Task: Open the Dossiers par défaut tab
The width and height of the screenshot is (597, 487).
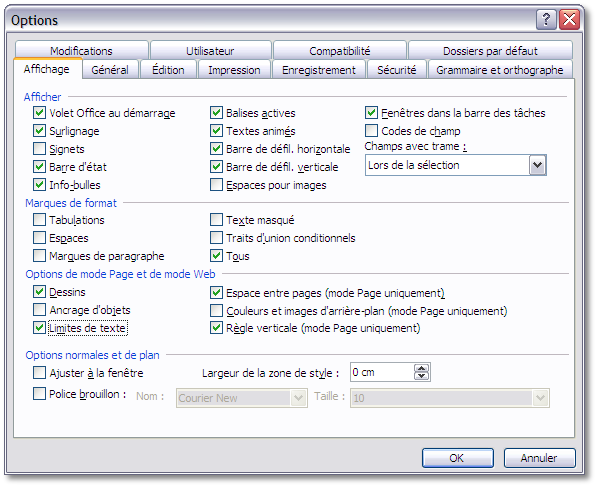Action: [490, 51]
